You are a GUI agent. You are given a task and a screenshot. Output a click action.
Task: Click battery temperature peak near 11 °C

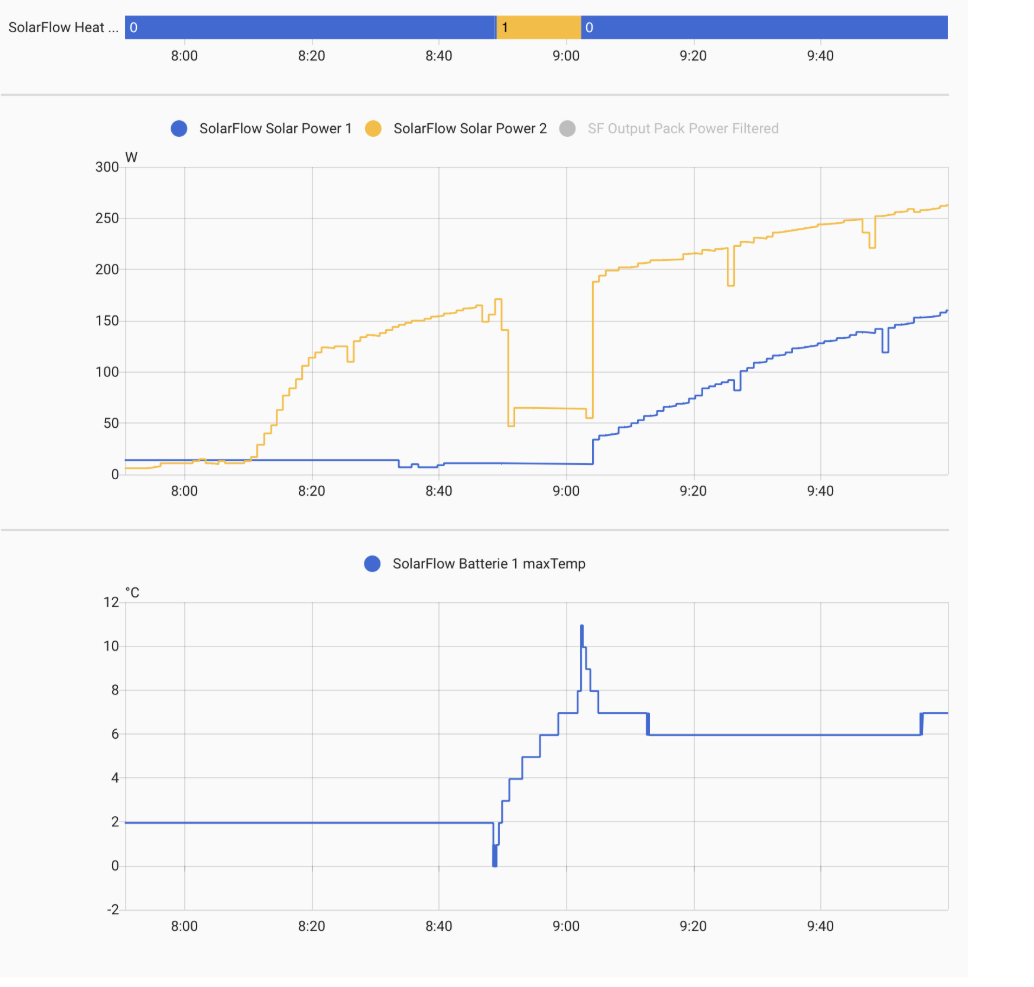tap(581, 627)
